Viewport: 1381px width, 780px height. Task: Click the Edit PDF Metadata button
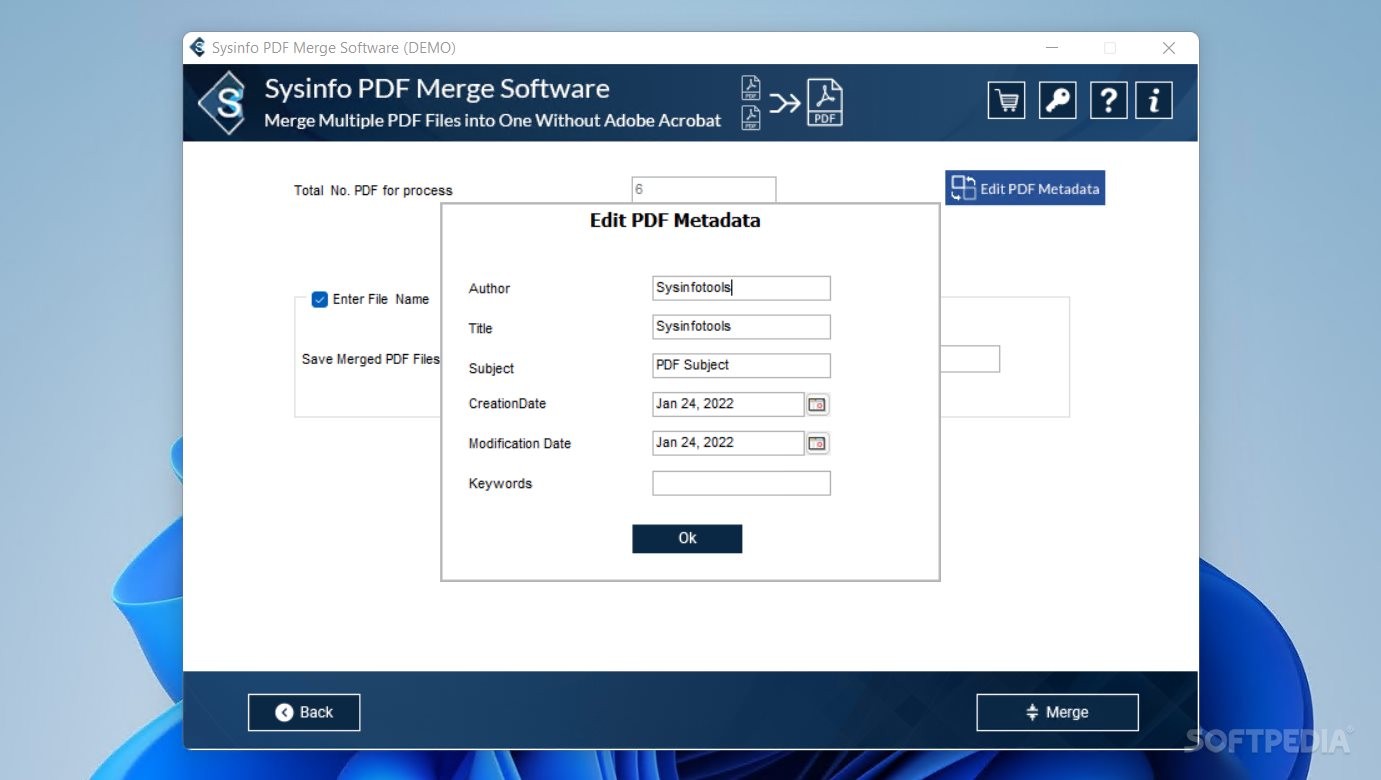[x=1025, y=188]
